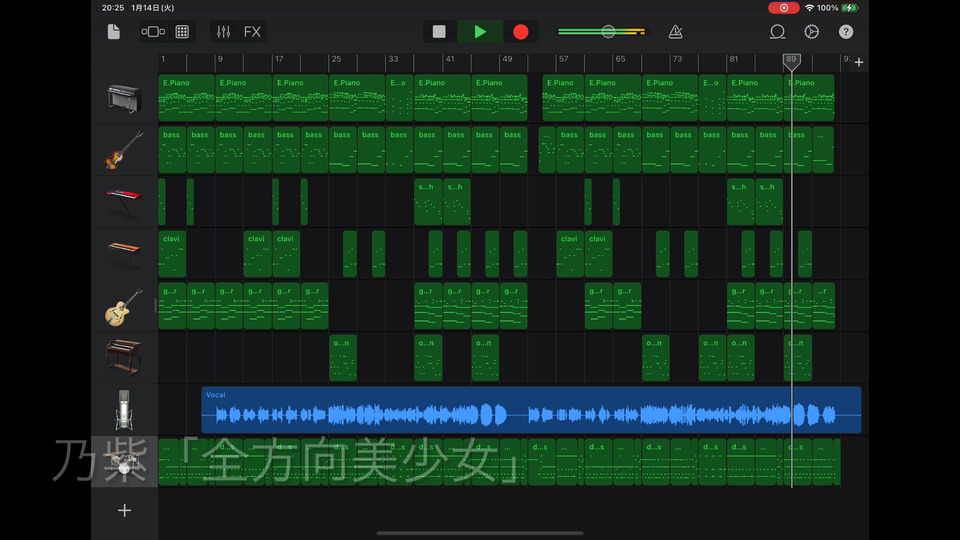Select the red keyboard synth track icon

[124, 203]
